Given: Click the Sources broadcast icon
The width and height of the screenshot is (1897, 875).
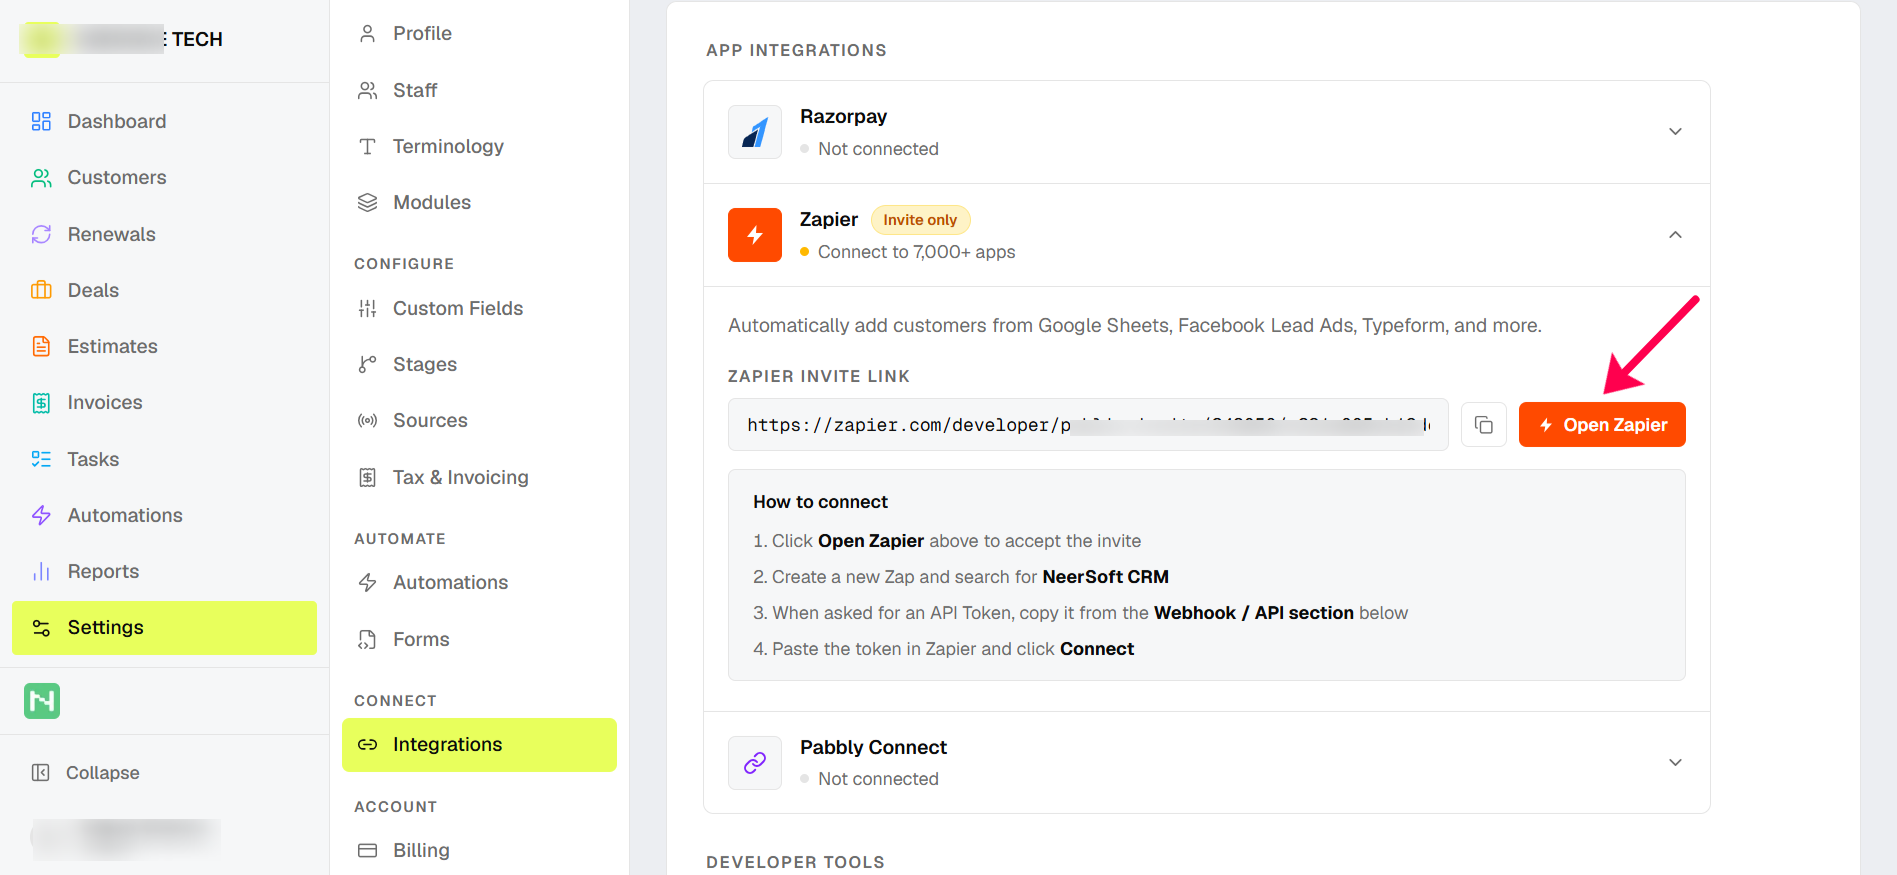Looking at the screenshot, I should 367,421.
